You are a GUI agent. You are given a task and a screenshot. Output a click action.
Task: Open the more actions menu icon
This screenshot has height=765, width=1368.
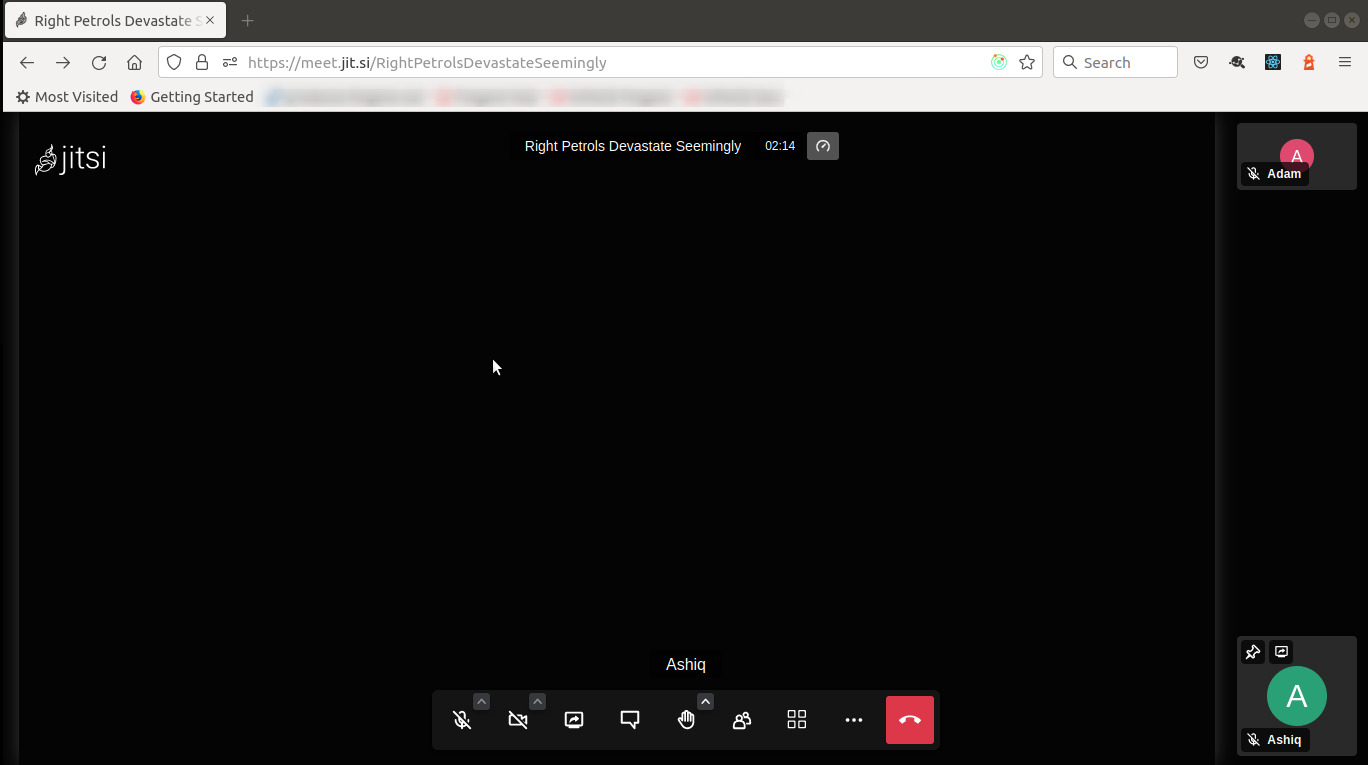[854, 719]
